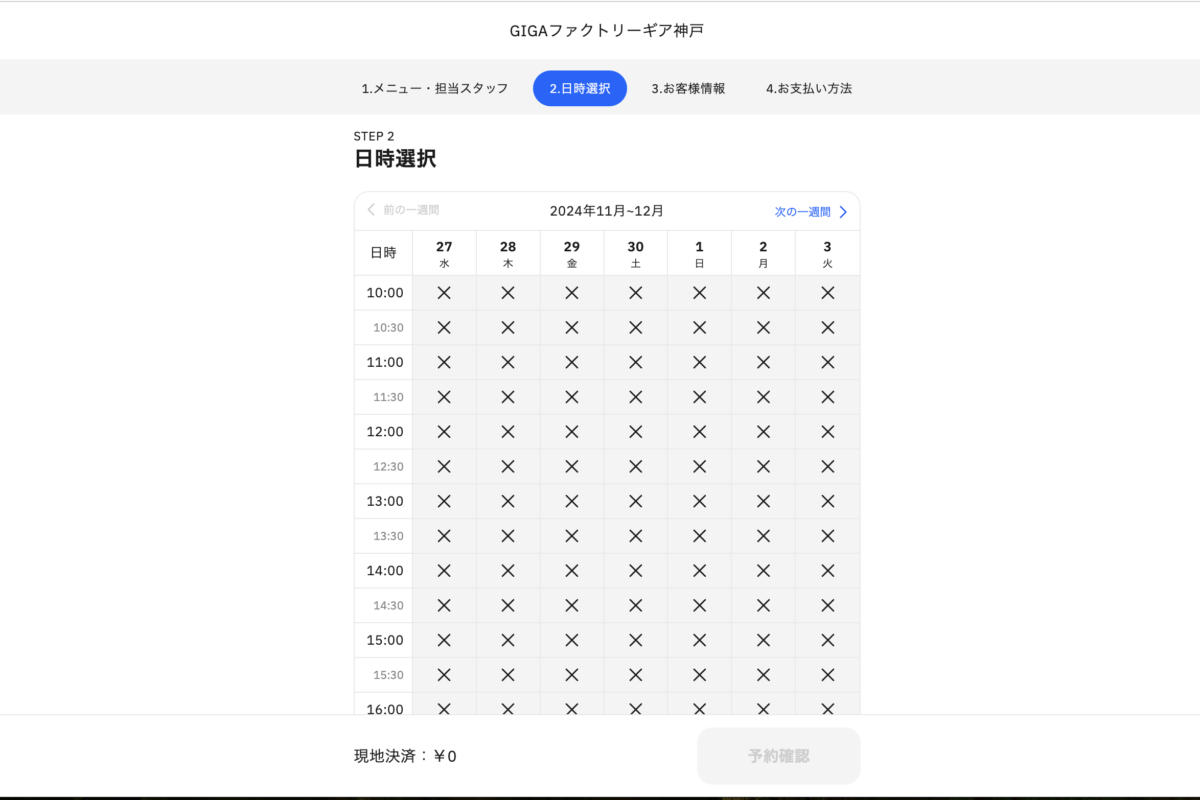Click the left chevron beside 前の一週間
Viewport: 1200px width, 800px height.
click(371, 210)
